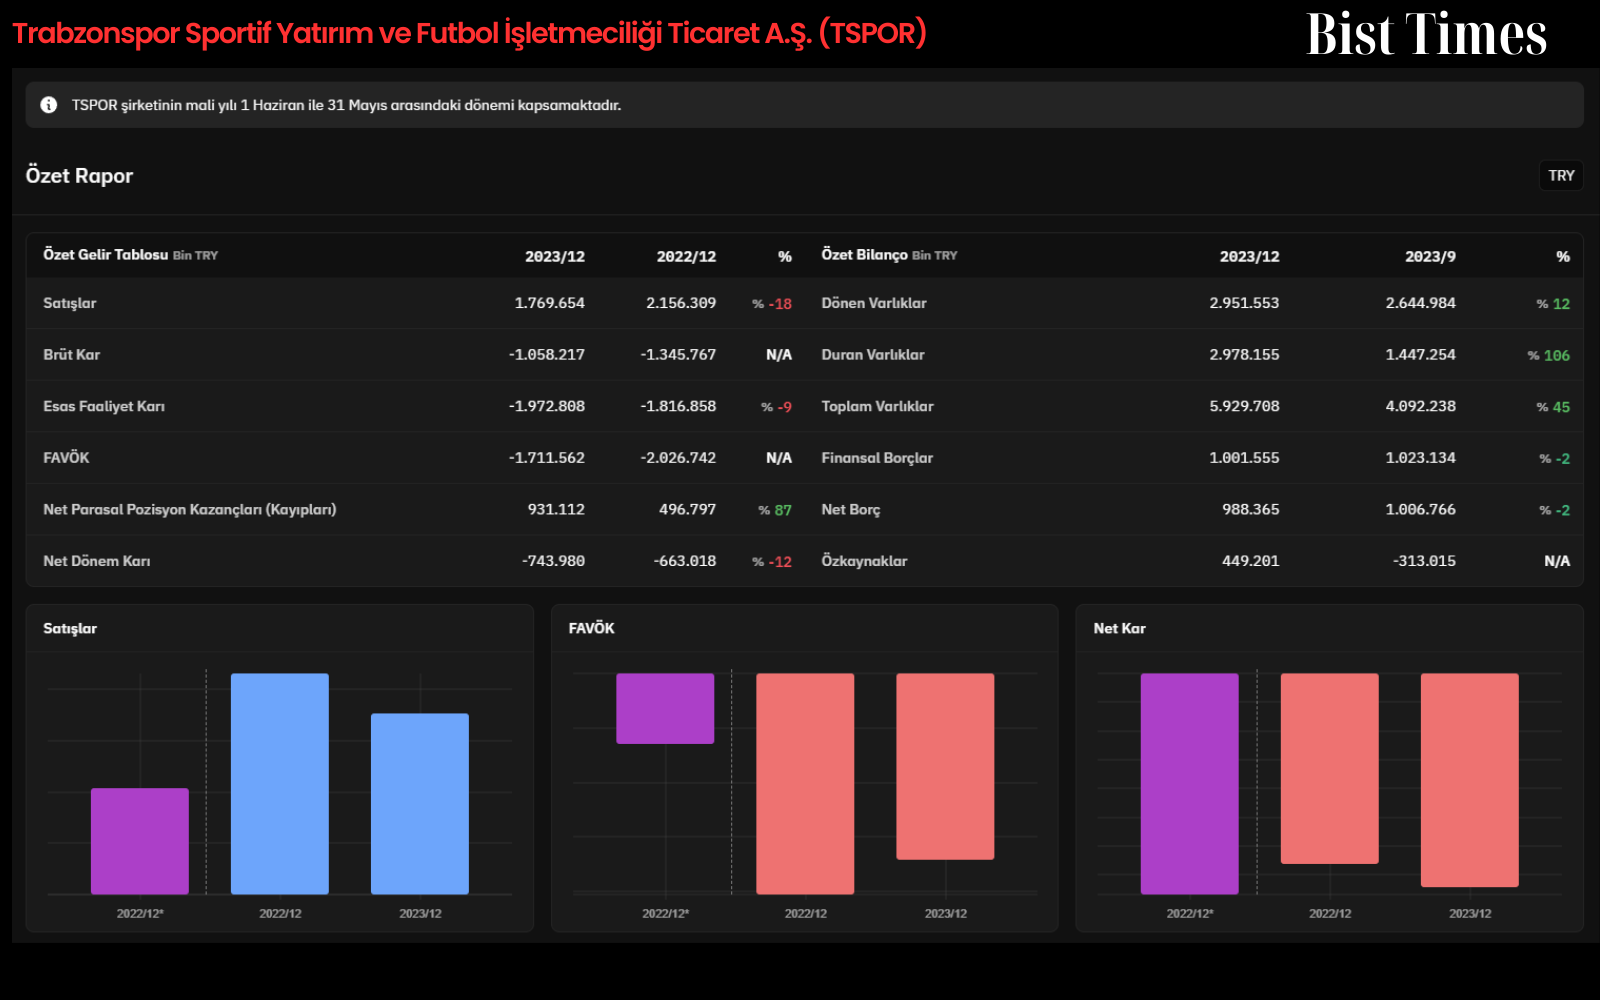Select Brüt Kar value -1.058.217
The height and width of the screenshot is (1000, 1600).
click(546, 355)
